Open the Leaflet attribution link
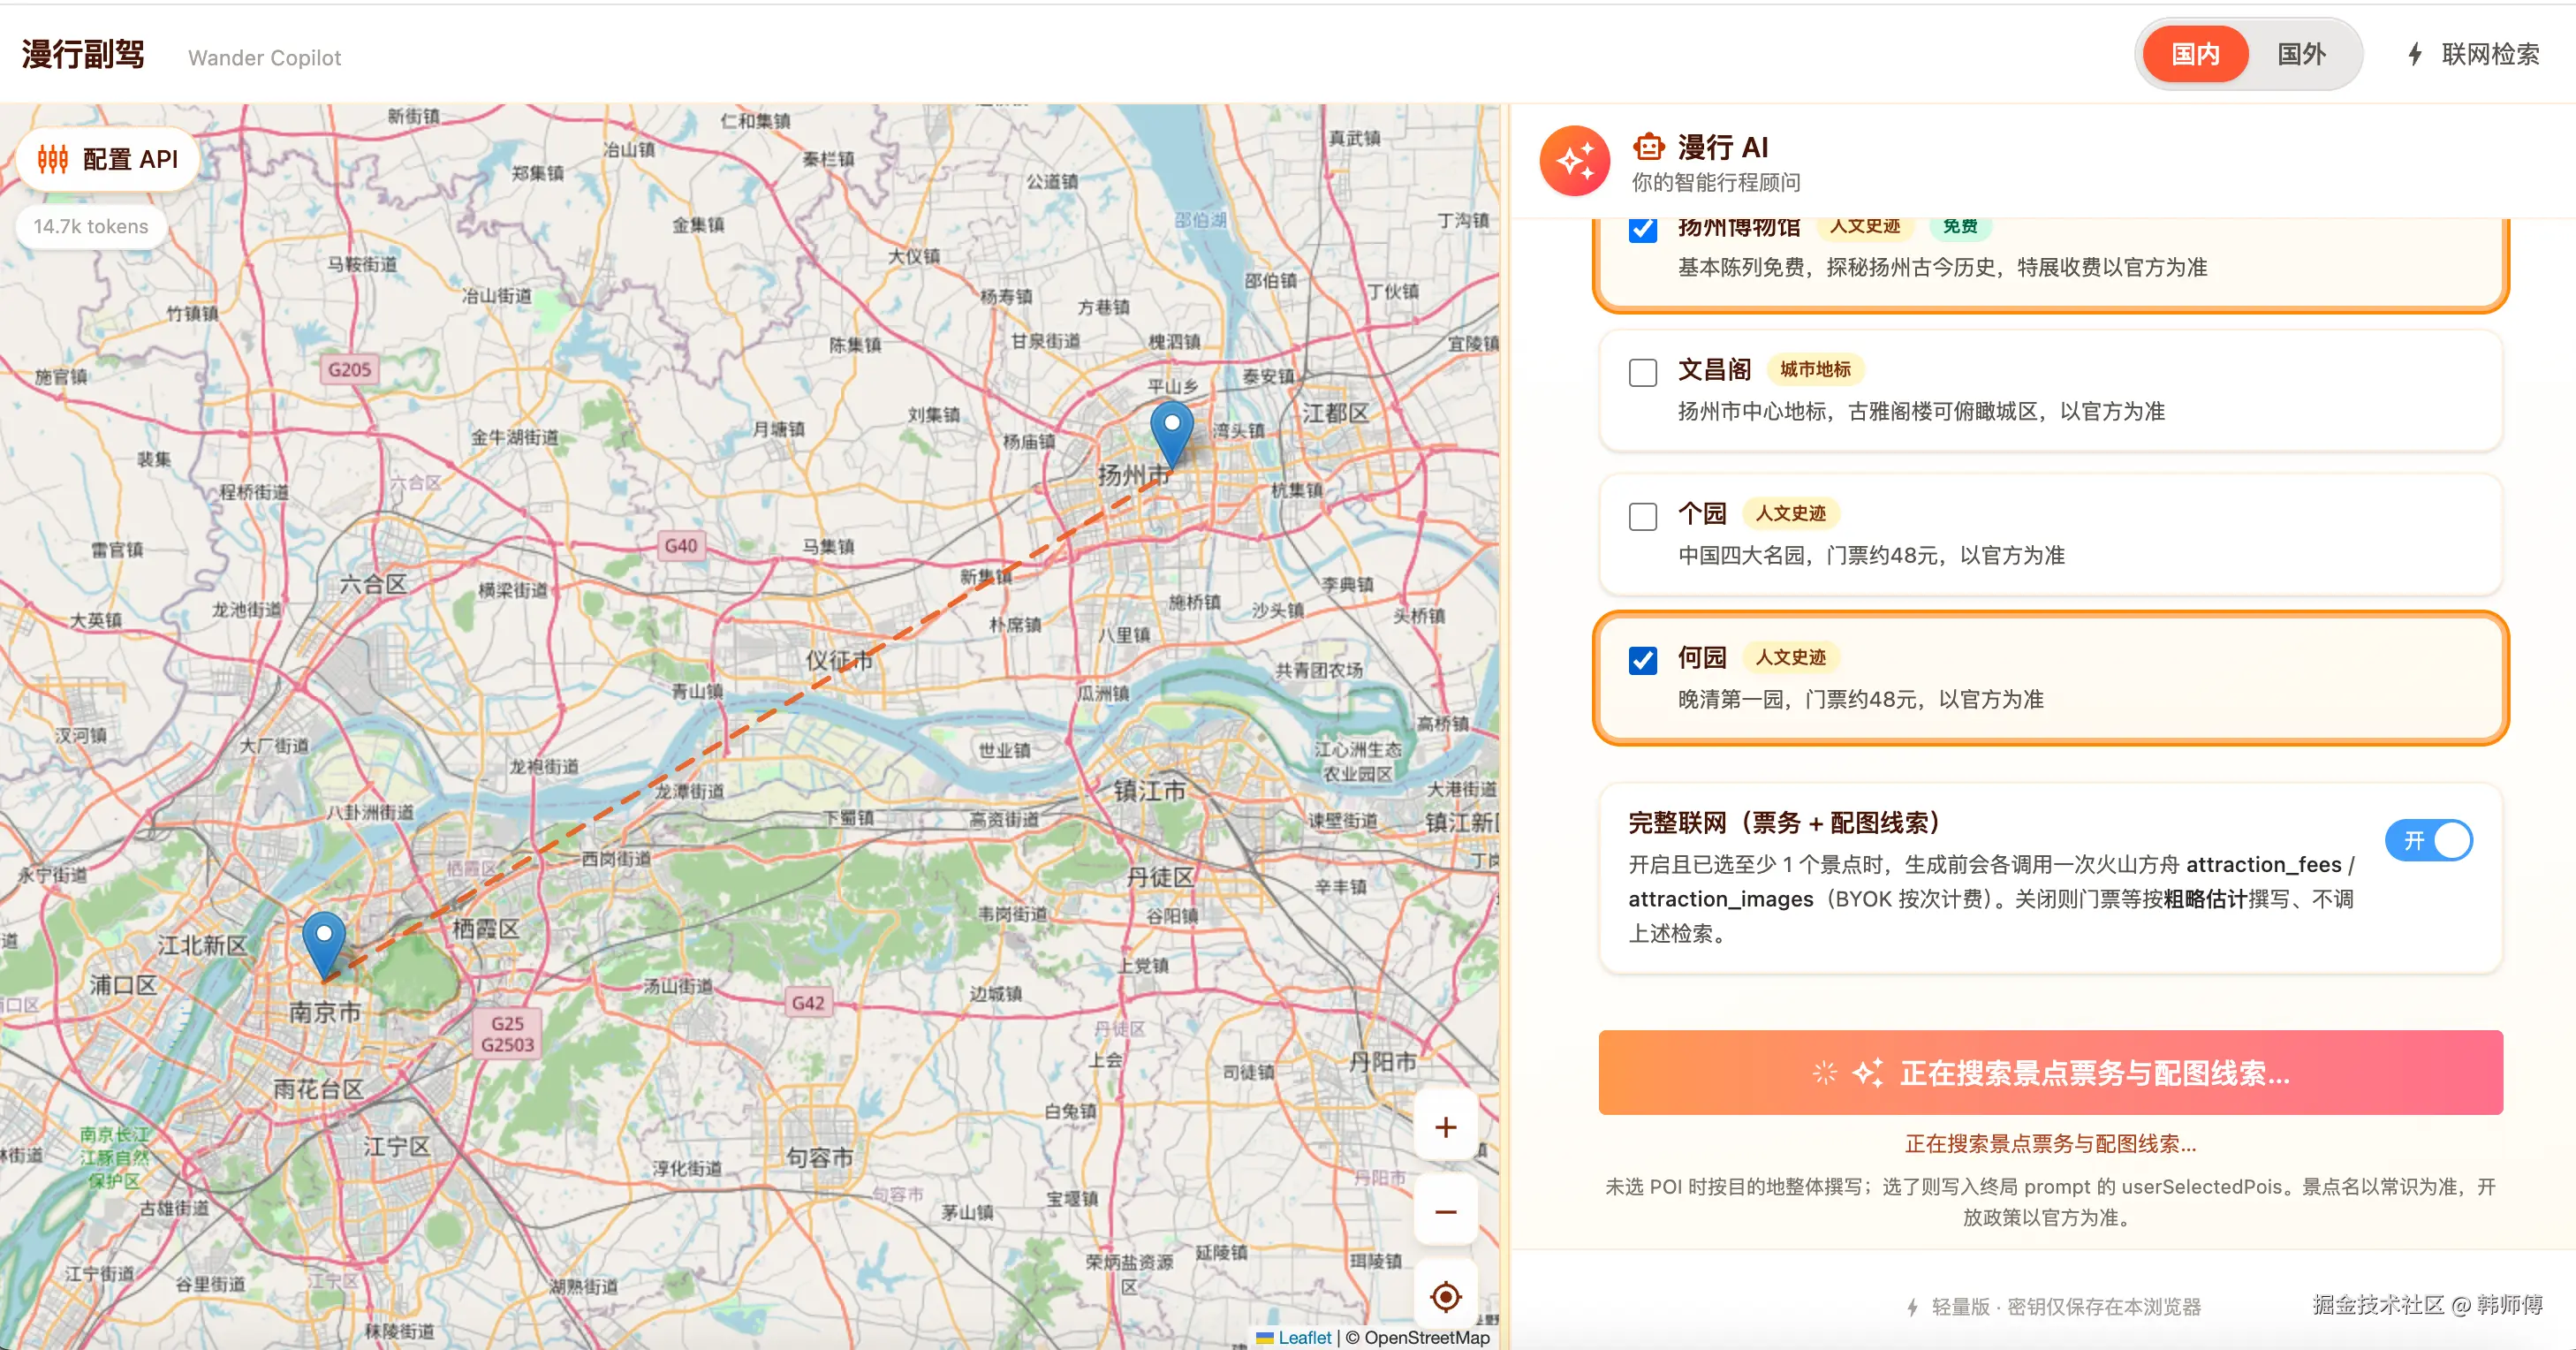Screen dimensions: 2576x1350 (1303, 1338)
